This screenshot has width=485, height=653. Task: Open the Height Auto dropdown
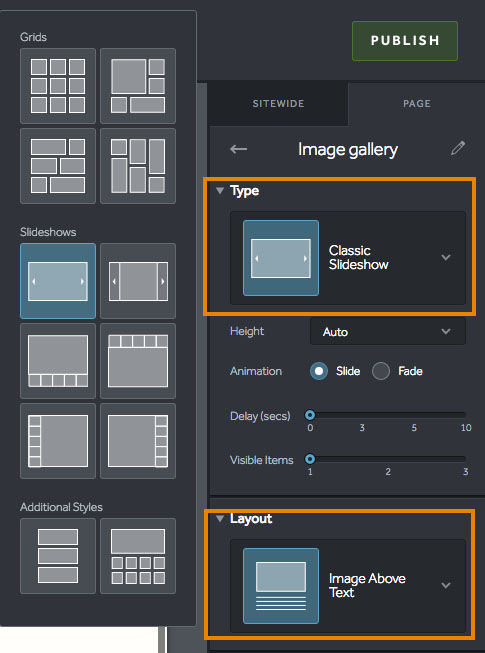pyautogui.click(x=388, y=331)
